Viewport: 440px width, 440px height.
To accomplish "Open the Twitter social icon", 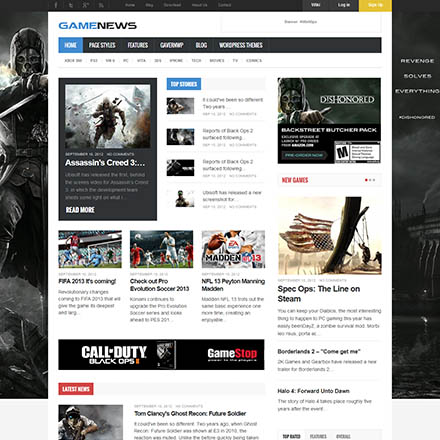I will click(71, 5).
